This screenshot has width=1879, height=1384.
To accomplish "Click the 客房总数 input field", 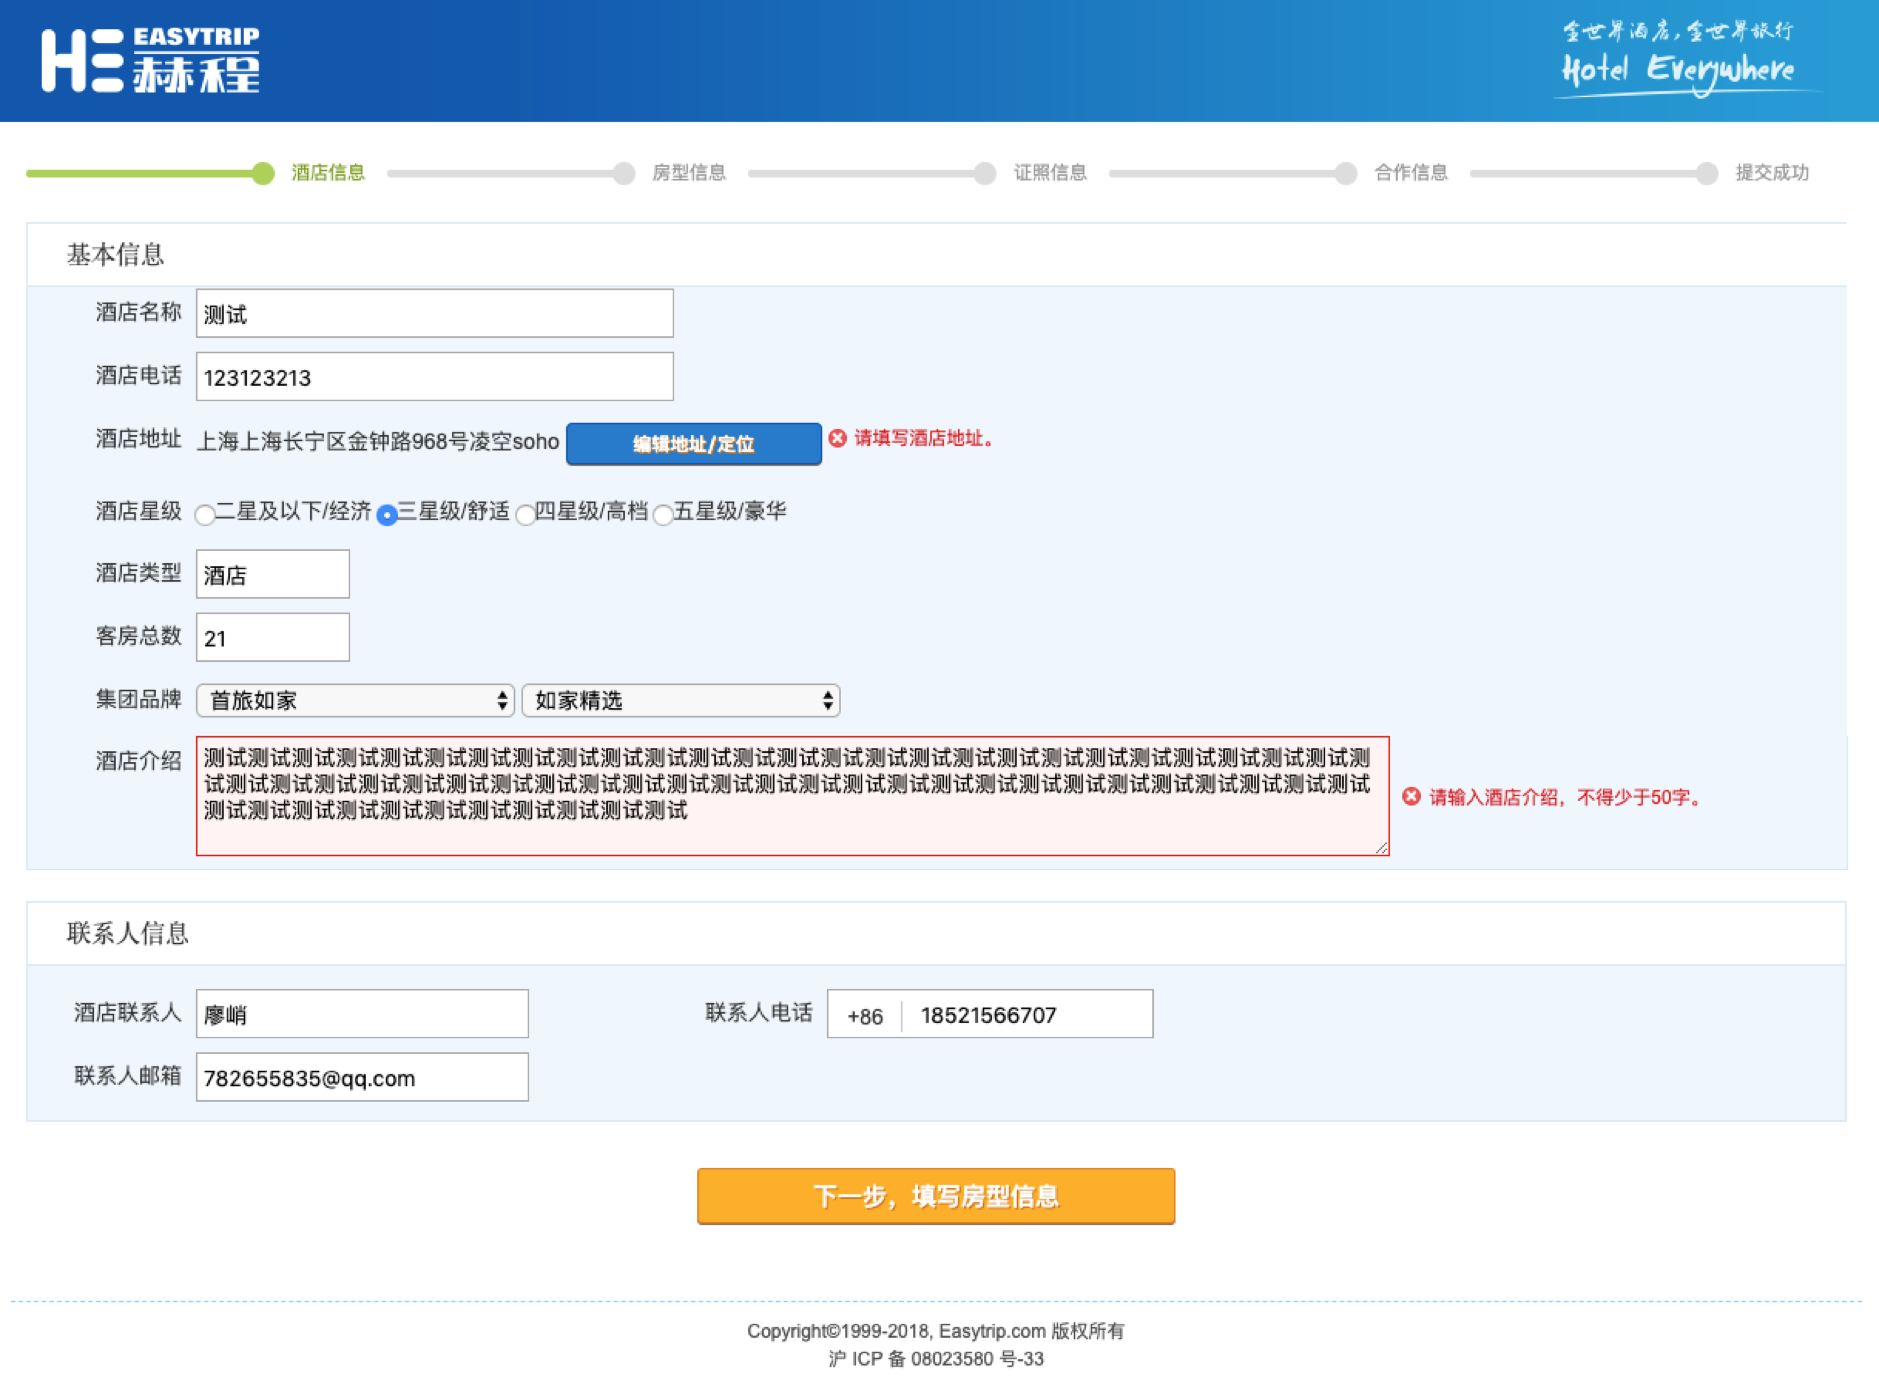I will pyautogui.click(x=273, y=637).
